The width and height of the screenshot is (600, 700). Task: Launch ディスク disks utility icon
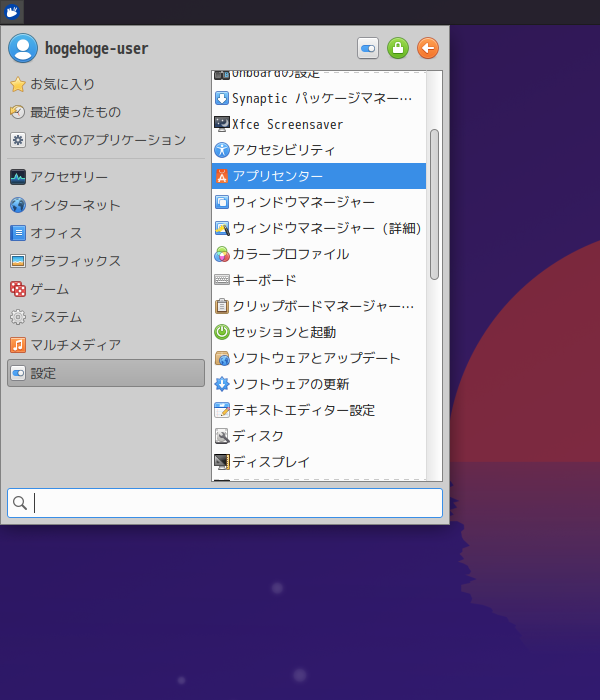tap(222, 436)
